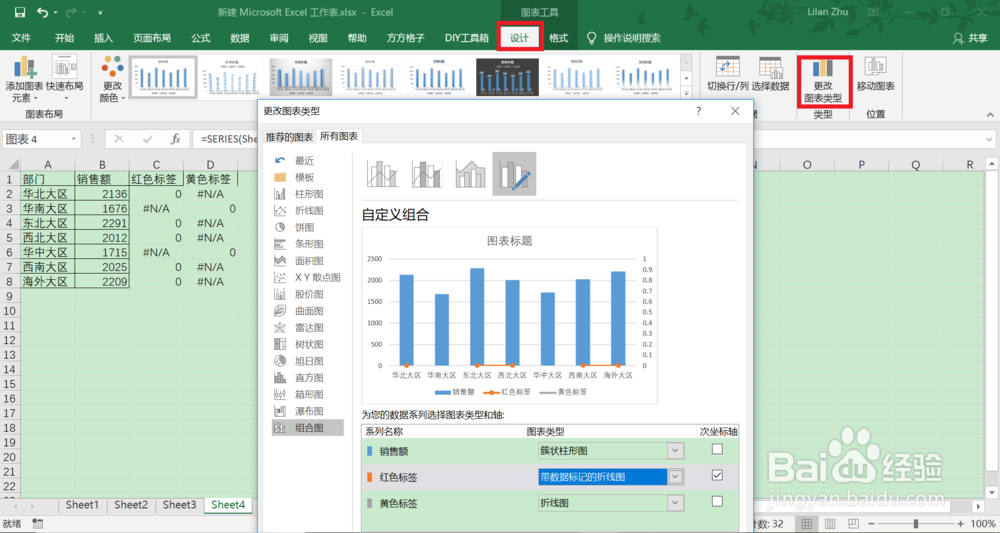This screenshot has height=533, width=1000.
Task: Choose Histogram chart category
Action: [x=308, y=377]
